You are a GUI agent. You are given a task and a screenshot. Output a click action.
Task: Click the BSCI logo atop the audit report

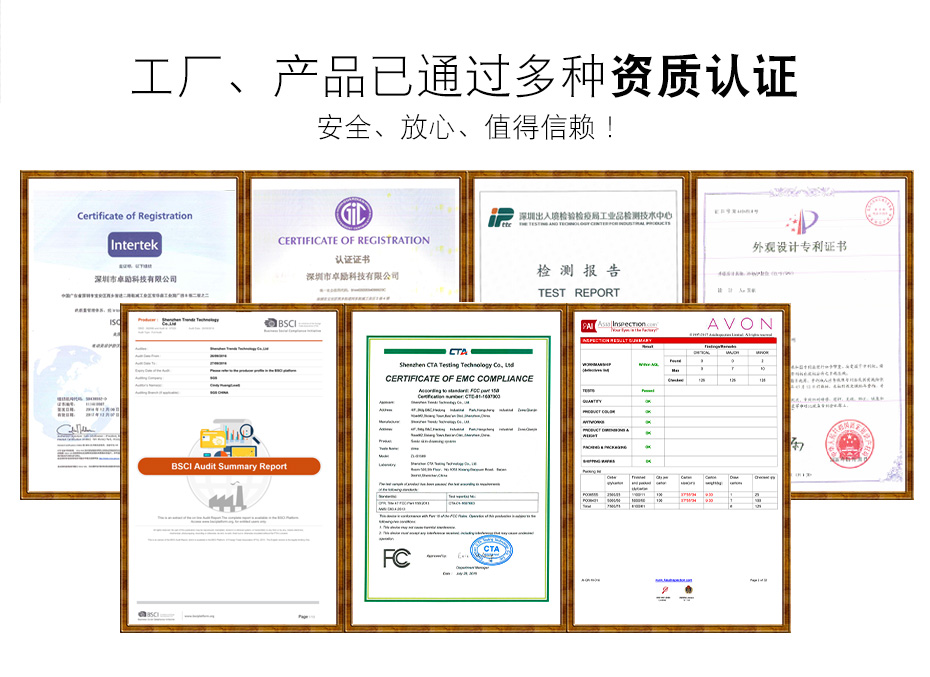[281, 323]
